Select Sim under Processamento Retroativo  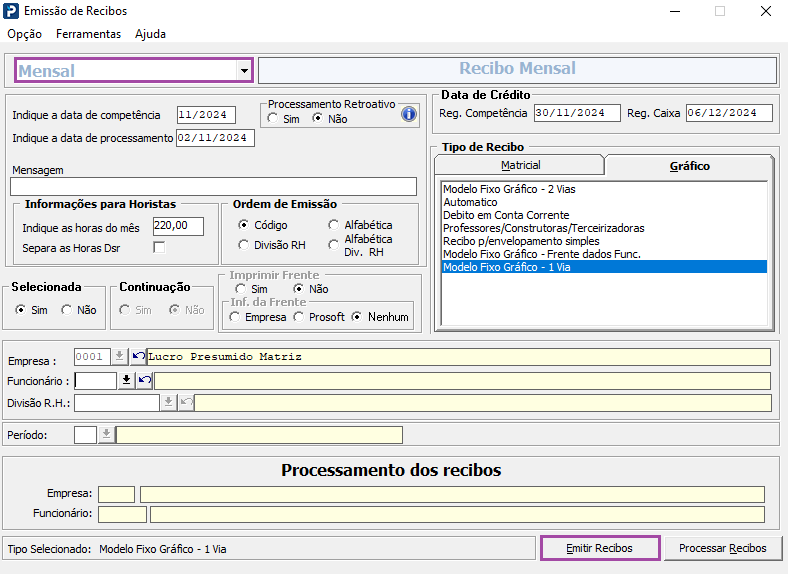(274, 119)
